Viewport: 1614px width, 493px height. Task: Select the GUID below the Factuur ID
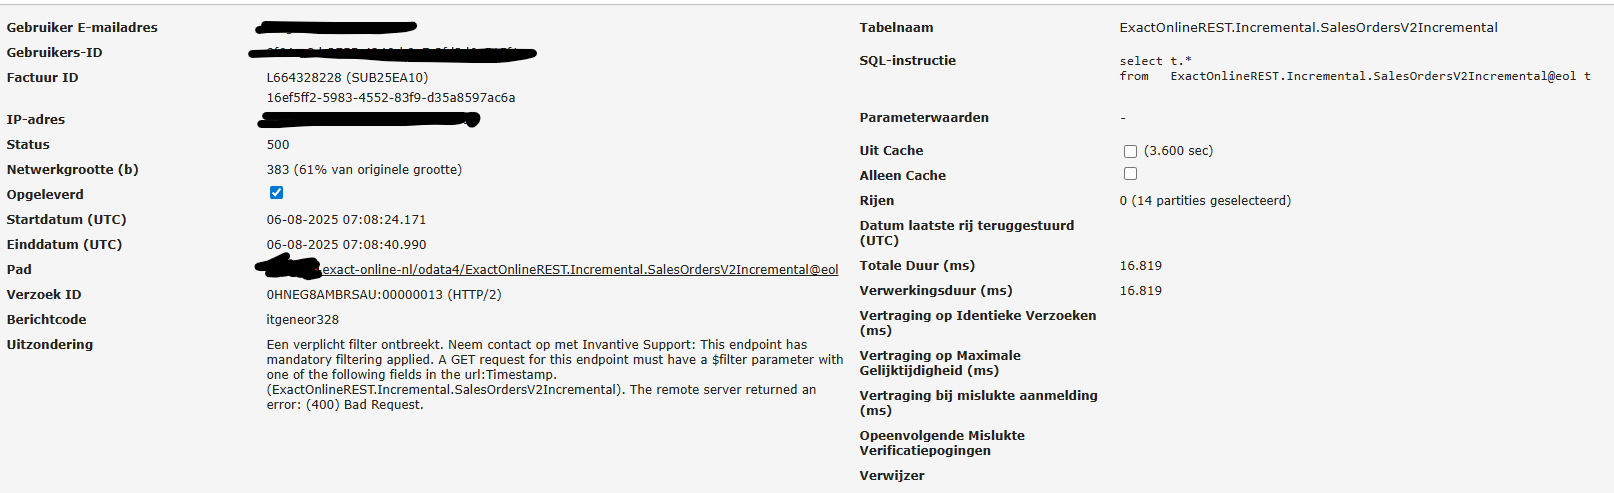(x=391, y=97)
